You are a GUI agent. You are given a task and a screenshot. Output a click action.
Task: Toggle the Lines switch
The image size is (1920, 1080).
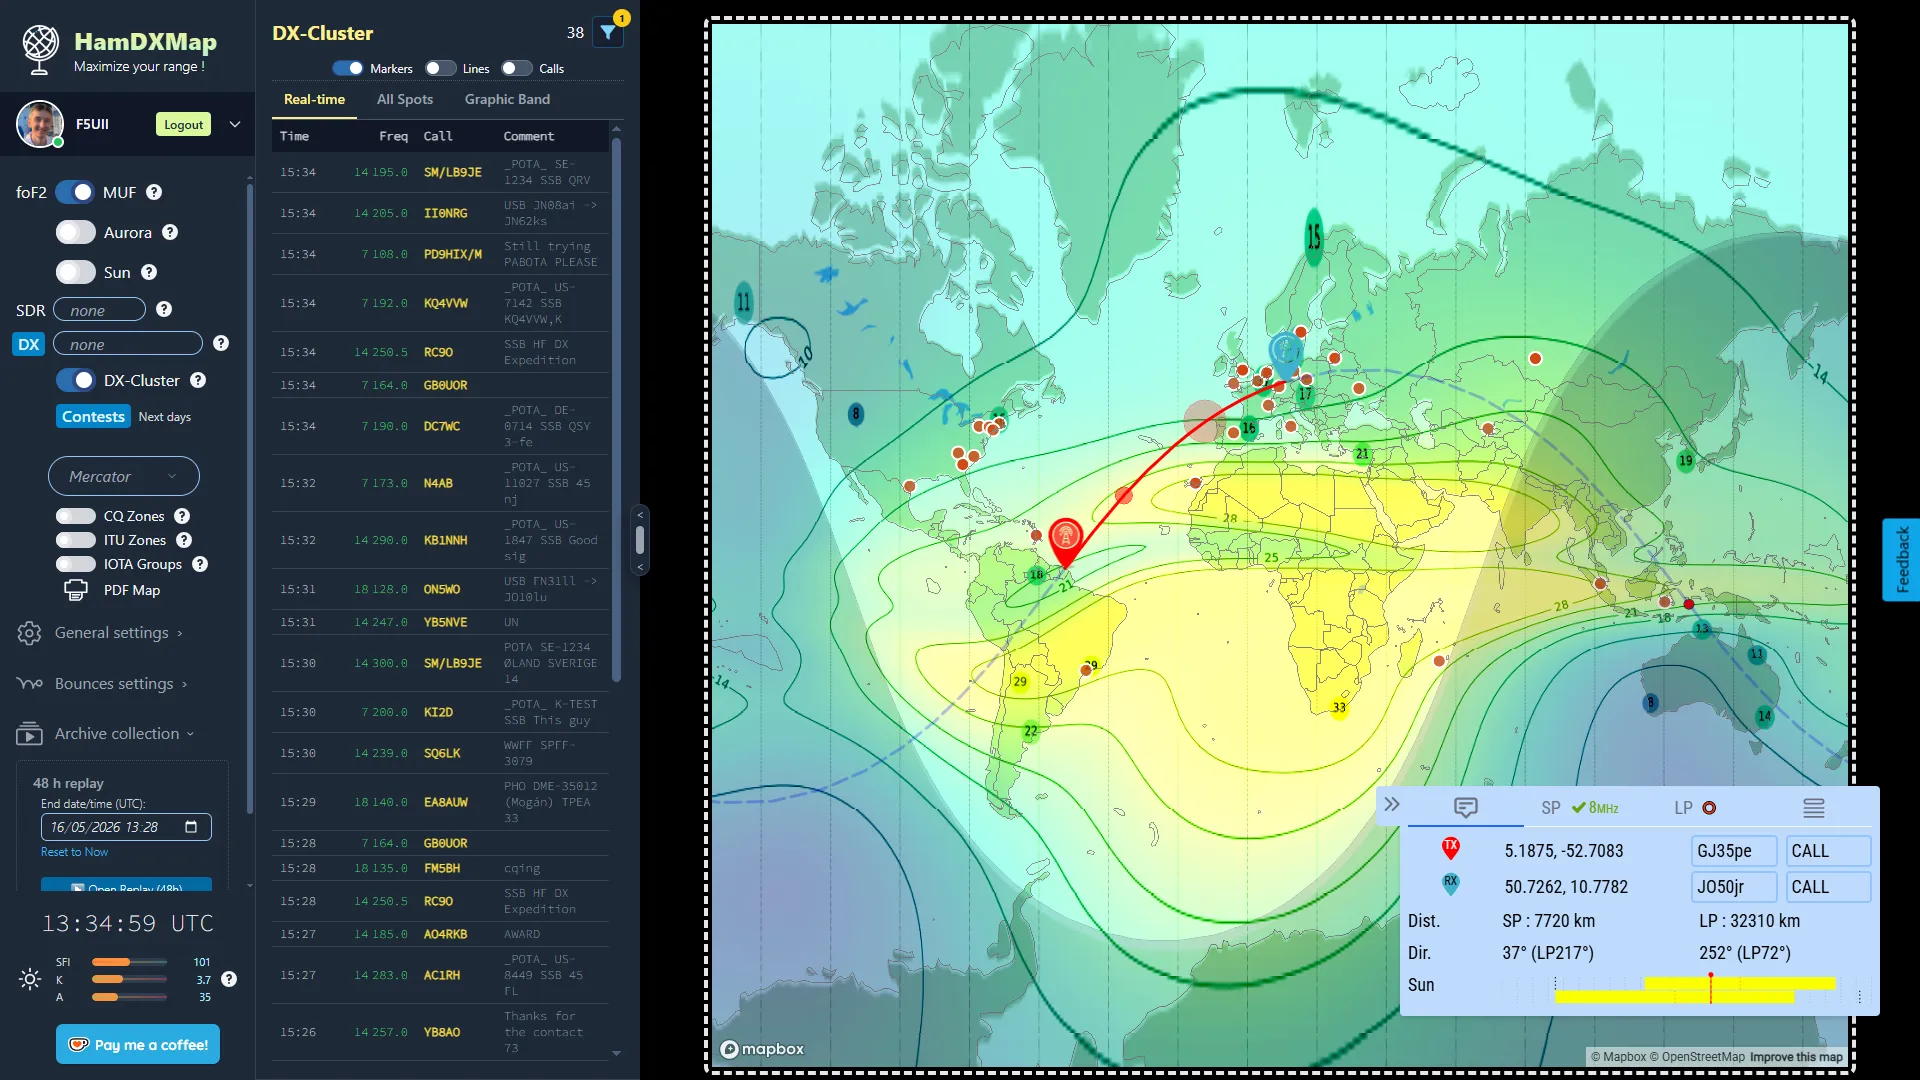pos(440,68)
